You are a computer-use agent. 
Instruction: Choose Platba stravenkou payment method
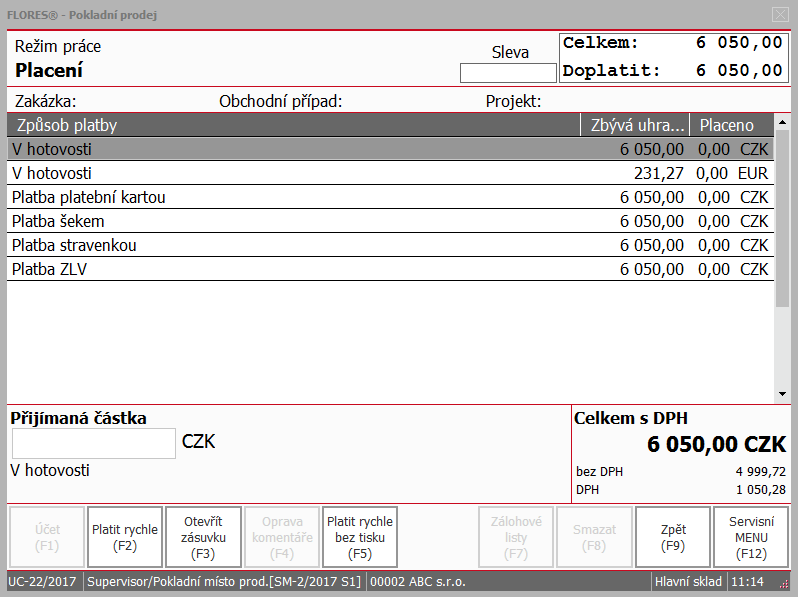(x=390, y=245)
